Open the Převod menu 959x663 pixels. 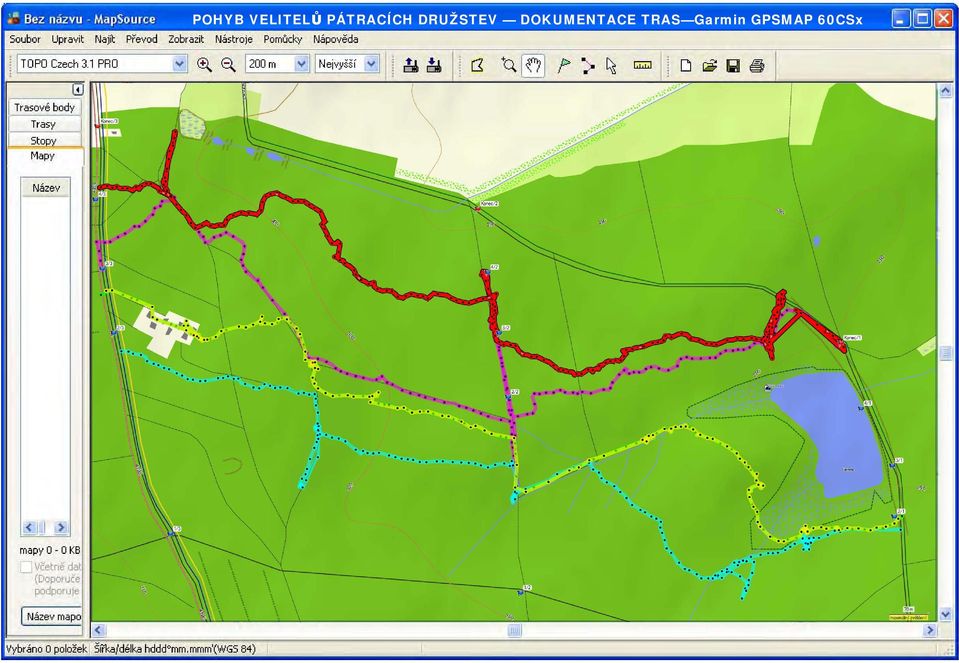click(x=141, y=39)
